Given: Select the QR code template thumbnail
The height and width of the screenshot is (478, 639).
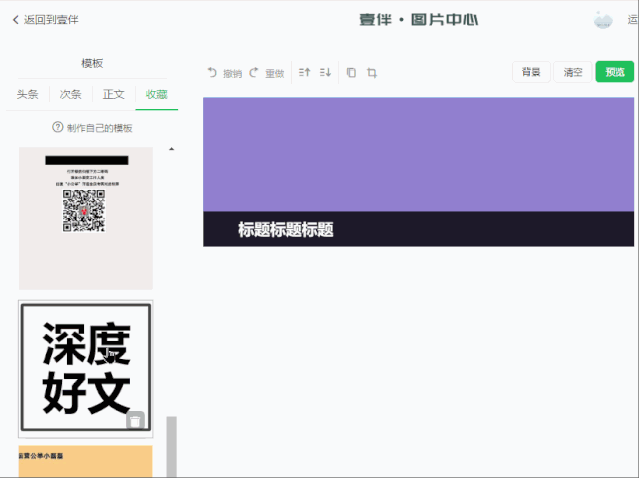Looking at the screenshot, I should click(x=85, y=217).
